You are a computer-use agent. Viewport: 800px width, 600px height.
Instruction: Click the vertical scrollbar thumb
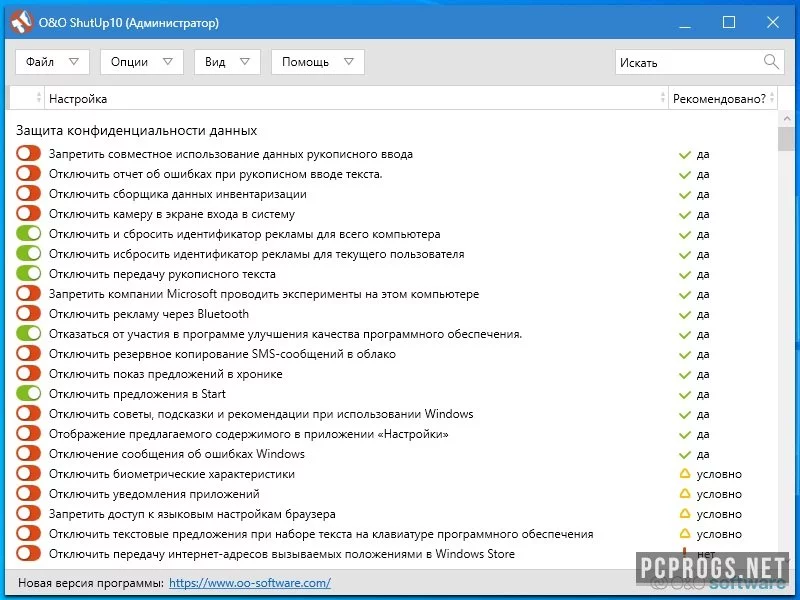(786, 139)
